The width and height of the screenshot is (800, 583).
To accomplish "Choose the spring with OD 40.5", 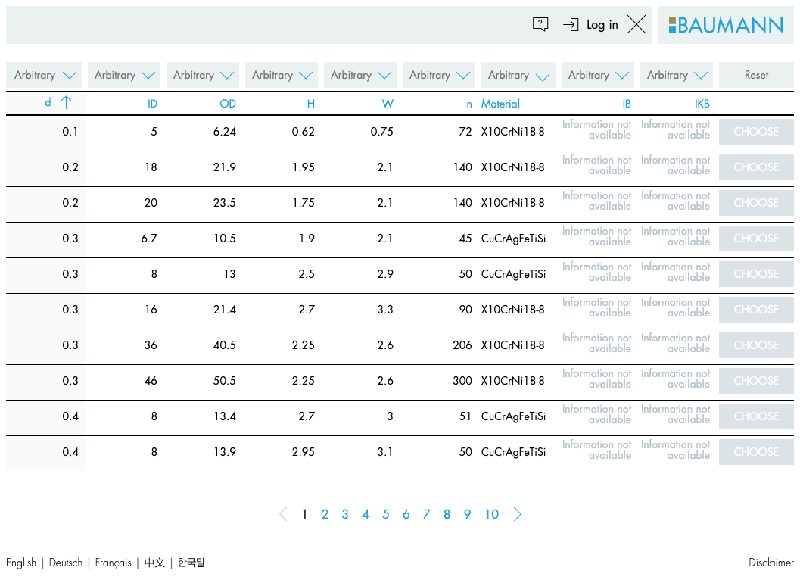I will tap(756, 345).
